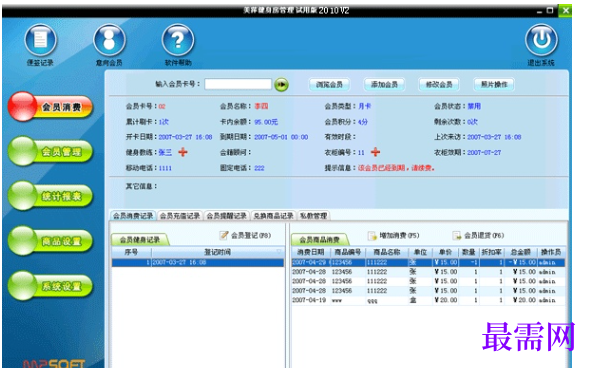This screenshot has height=368, width=594.
Task: Open the 意向会员 prospective members icon
Action: [x=109, y=40]
